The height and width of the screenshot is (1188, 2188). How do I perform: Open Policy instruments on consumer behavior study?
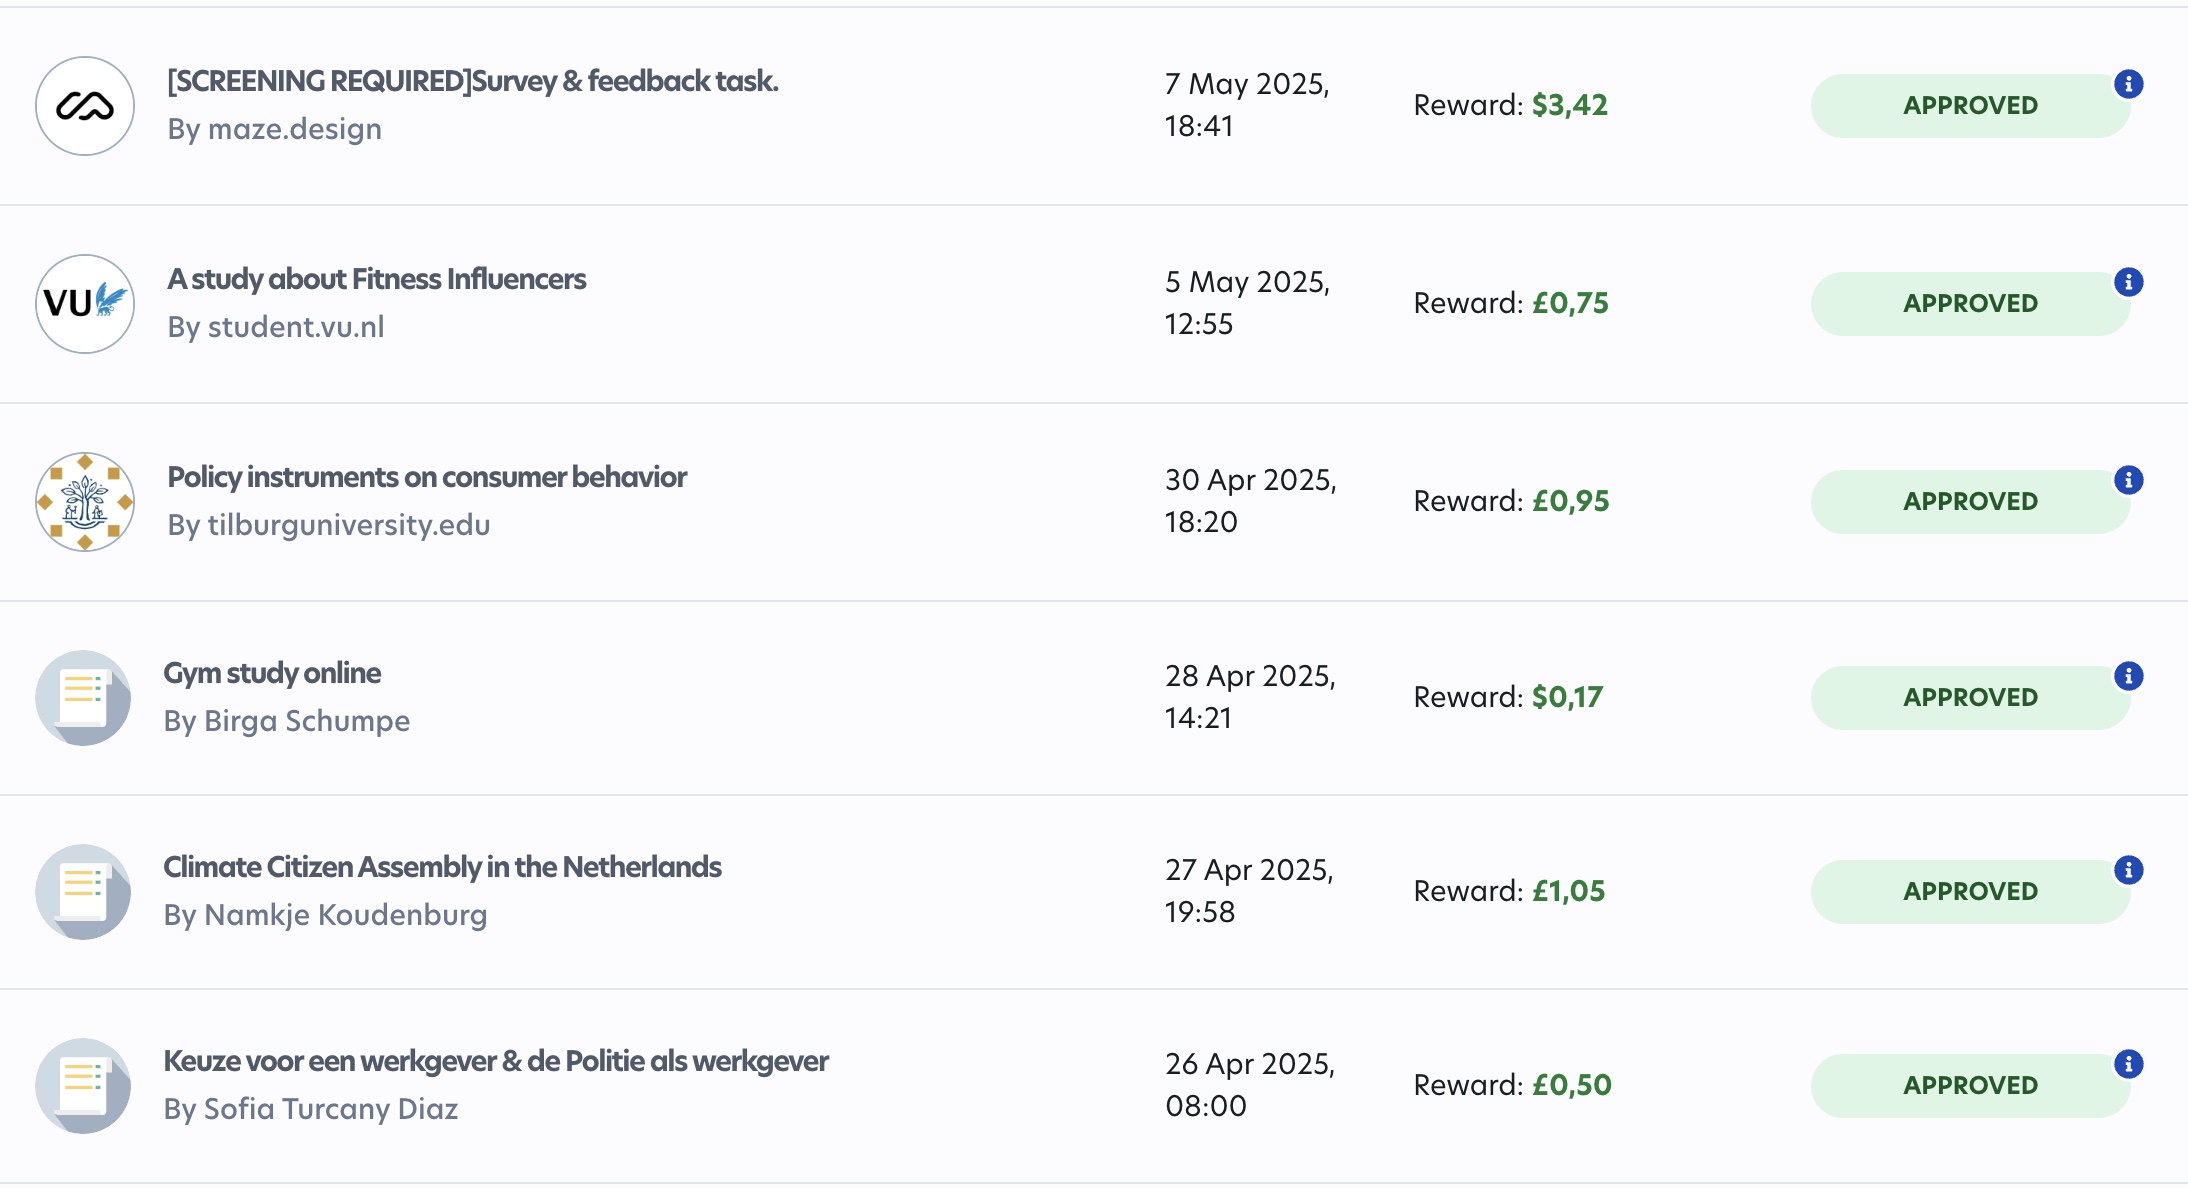(x=427, y=477)
